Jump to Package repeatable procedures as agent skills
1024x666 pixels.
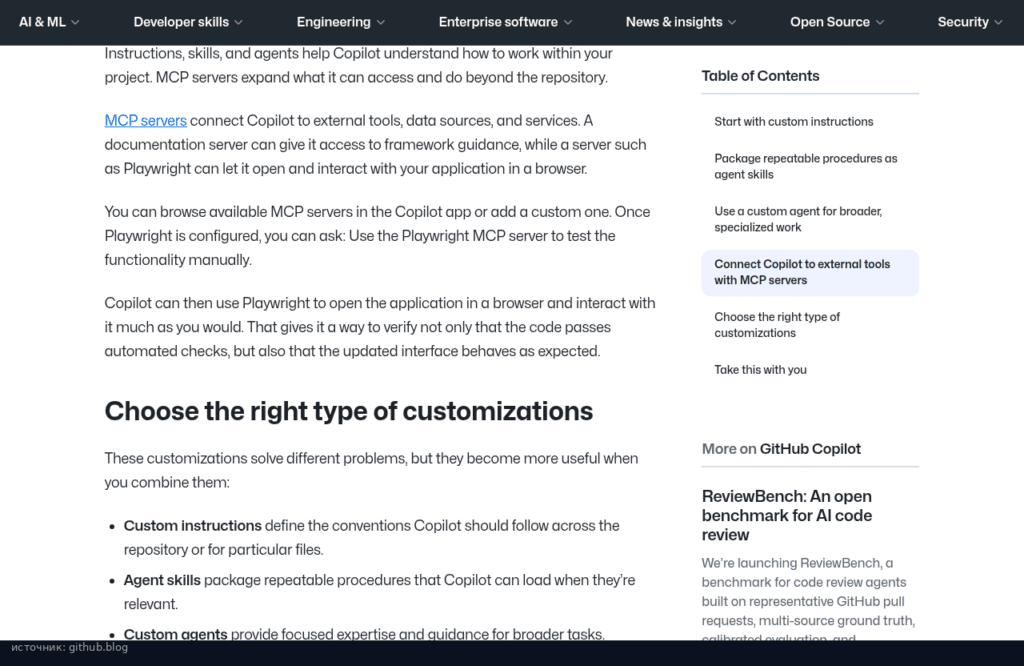pyautogui.click(x=805, y=166)
